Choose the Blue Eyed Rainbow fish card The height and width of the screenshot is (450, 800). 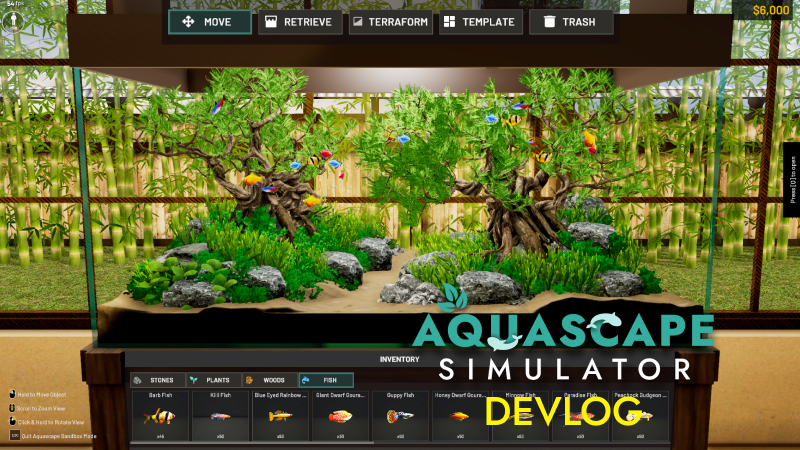(x=280, y=416)
